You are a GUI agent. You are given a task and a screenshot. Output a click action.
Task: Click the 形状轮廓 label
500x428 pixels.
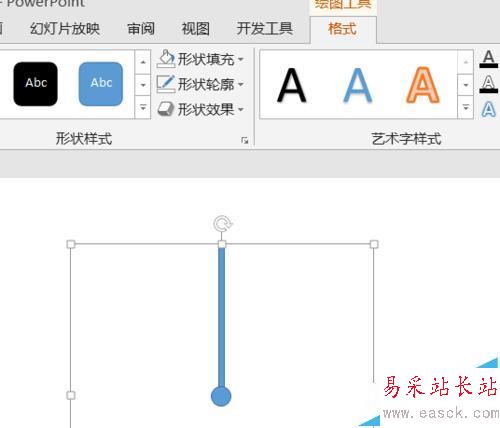pos(206,84)
